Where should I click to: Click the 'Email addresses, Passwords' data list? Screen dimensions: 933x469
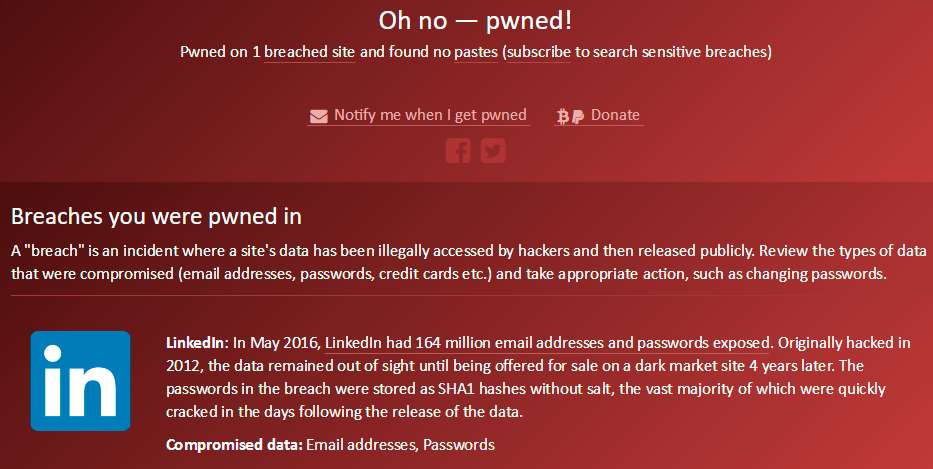point(400,445)
